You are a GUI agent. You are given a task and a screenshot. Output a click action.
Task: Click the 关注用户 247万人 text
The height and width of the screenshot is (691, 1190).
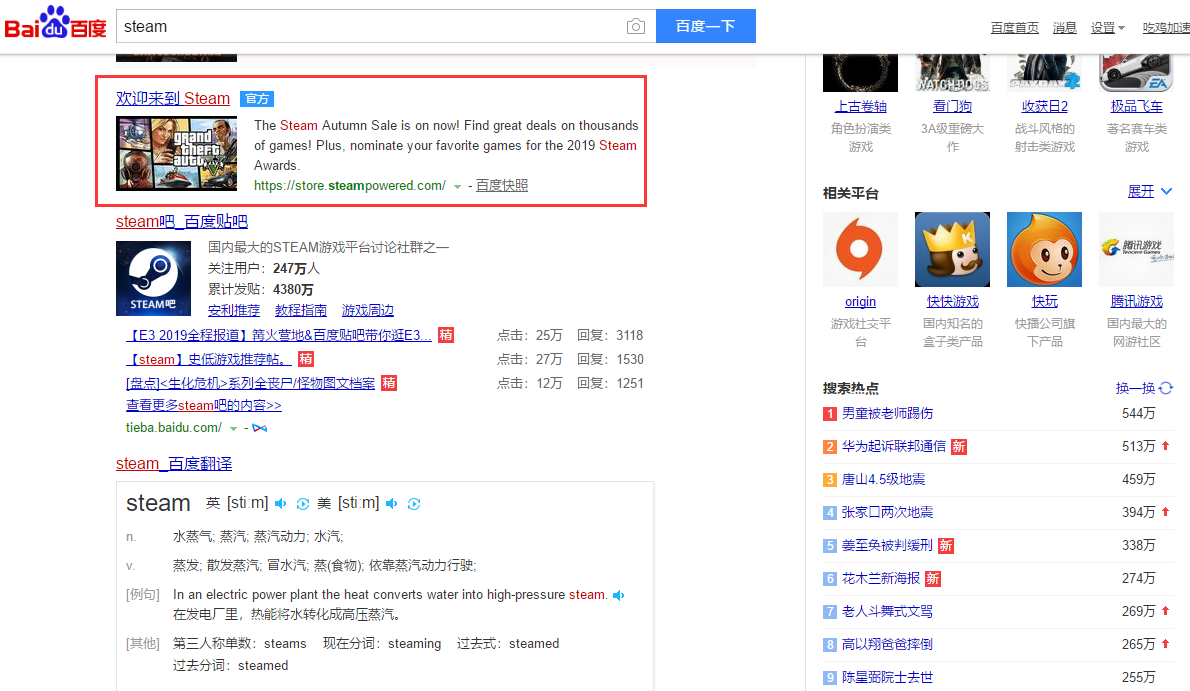pos(264,268)
